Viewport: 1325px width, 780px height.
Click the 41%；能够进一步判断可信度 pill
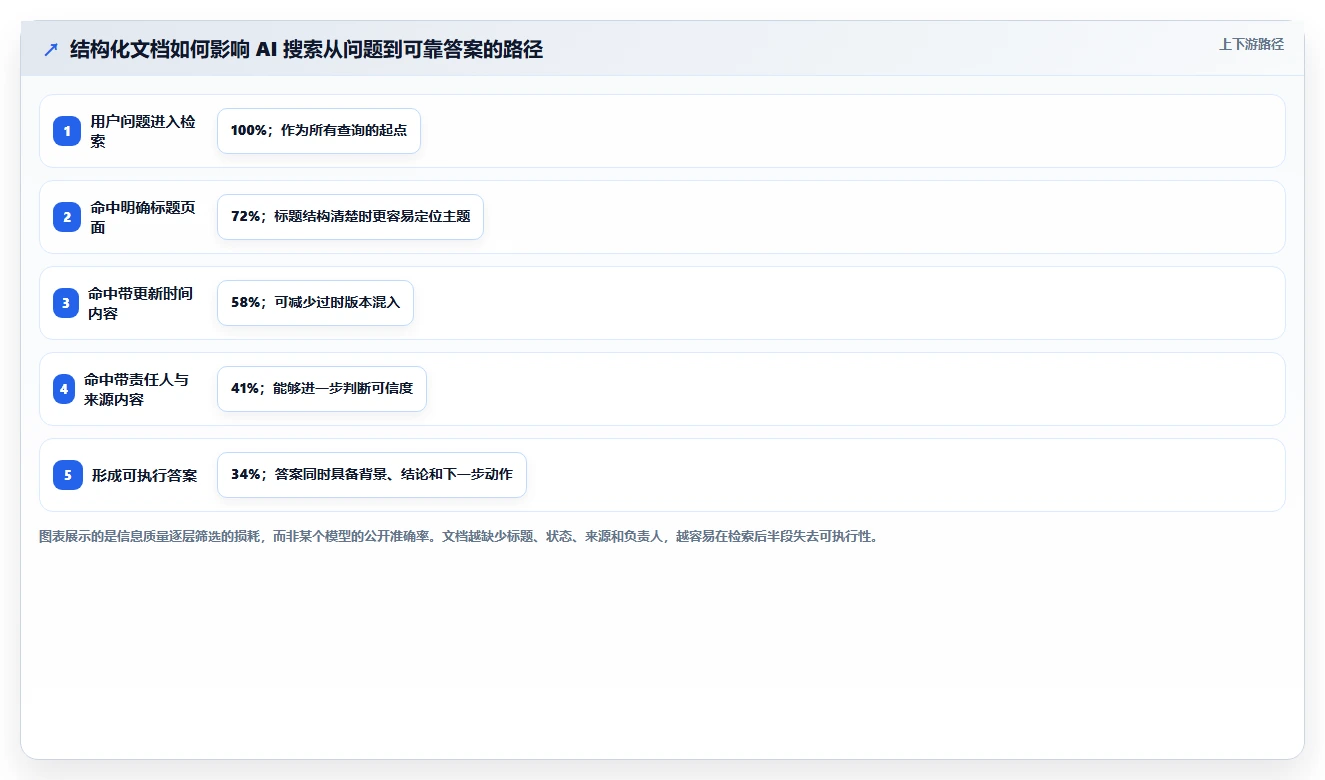coord(322,389)
